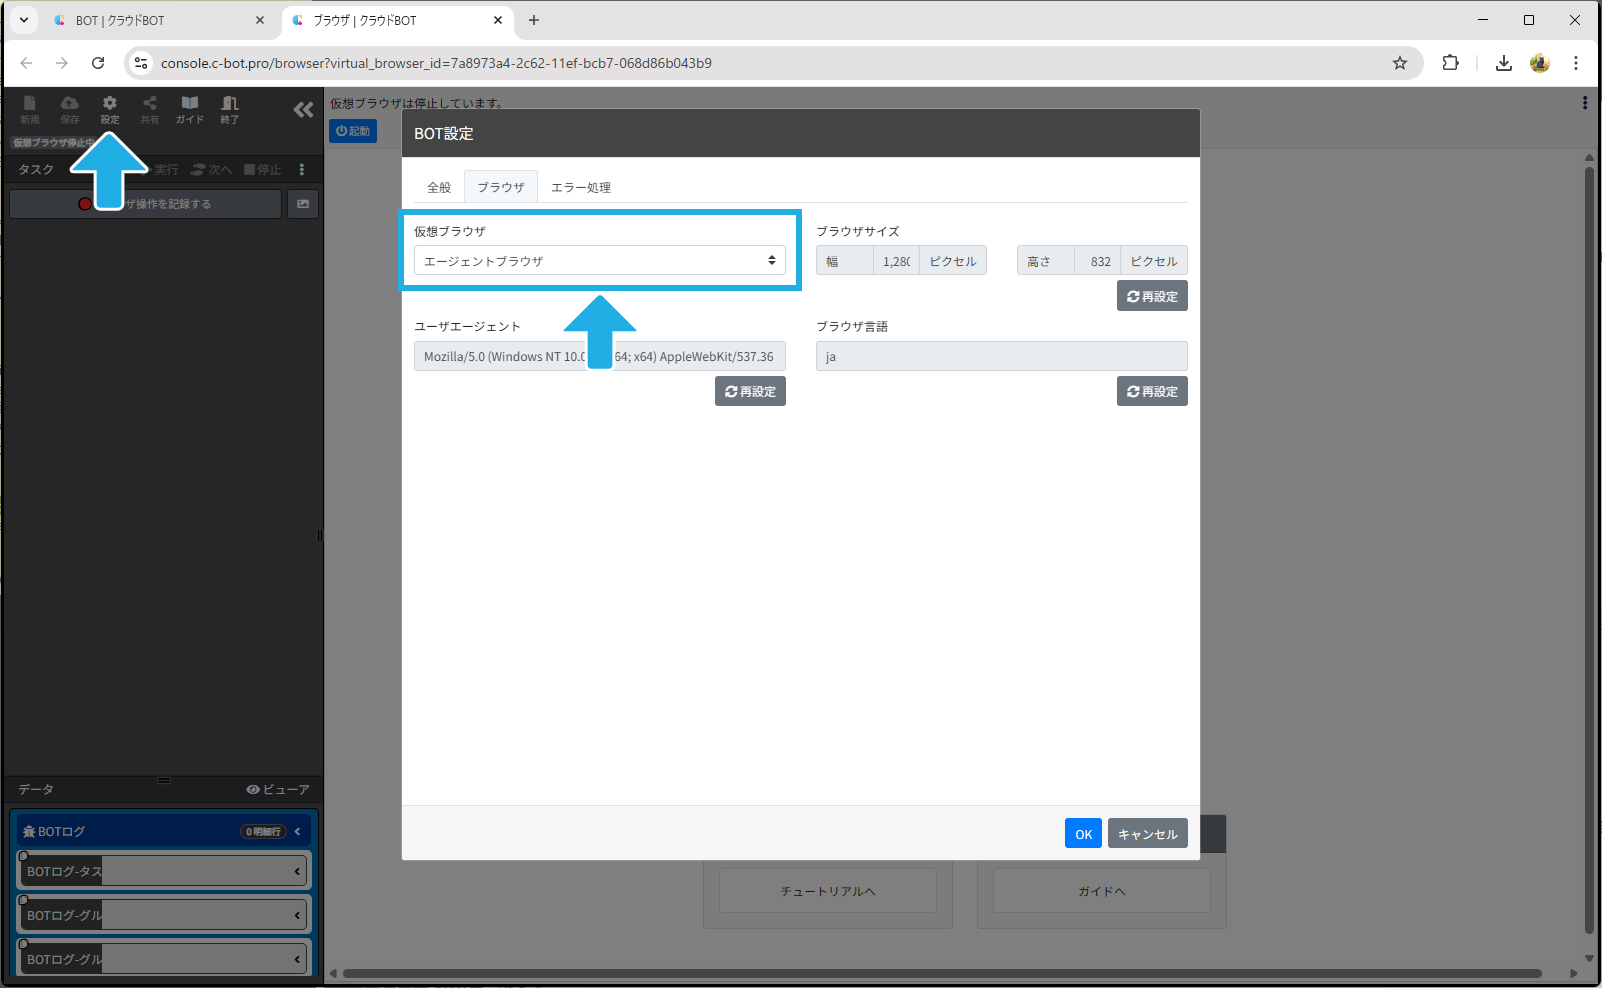Image resolution: width=1602 pixels, height=988 pixels.
Task: Click the browser width value field
Action: point(896,261)
